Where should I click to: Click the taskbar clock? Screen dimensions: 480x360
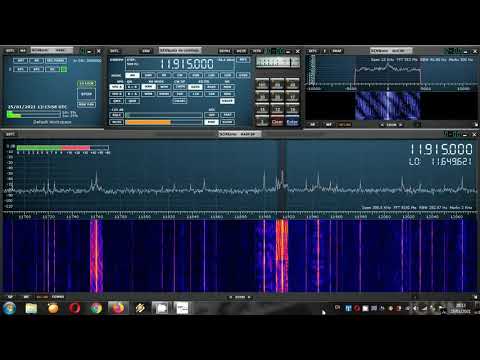pos(460,308)
